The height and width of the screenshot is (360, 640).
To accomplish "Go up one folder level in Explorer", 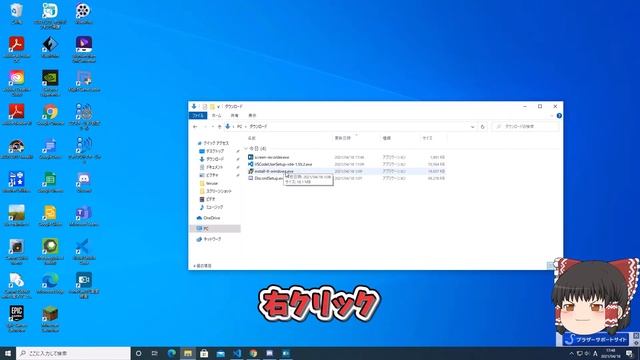I will click(220, 127).
